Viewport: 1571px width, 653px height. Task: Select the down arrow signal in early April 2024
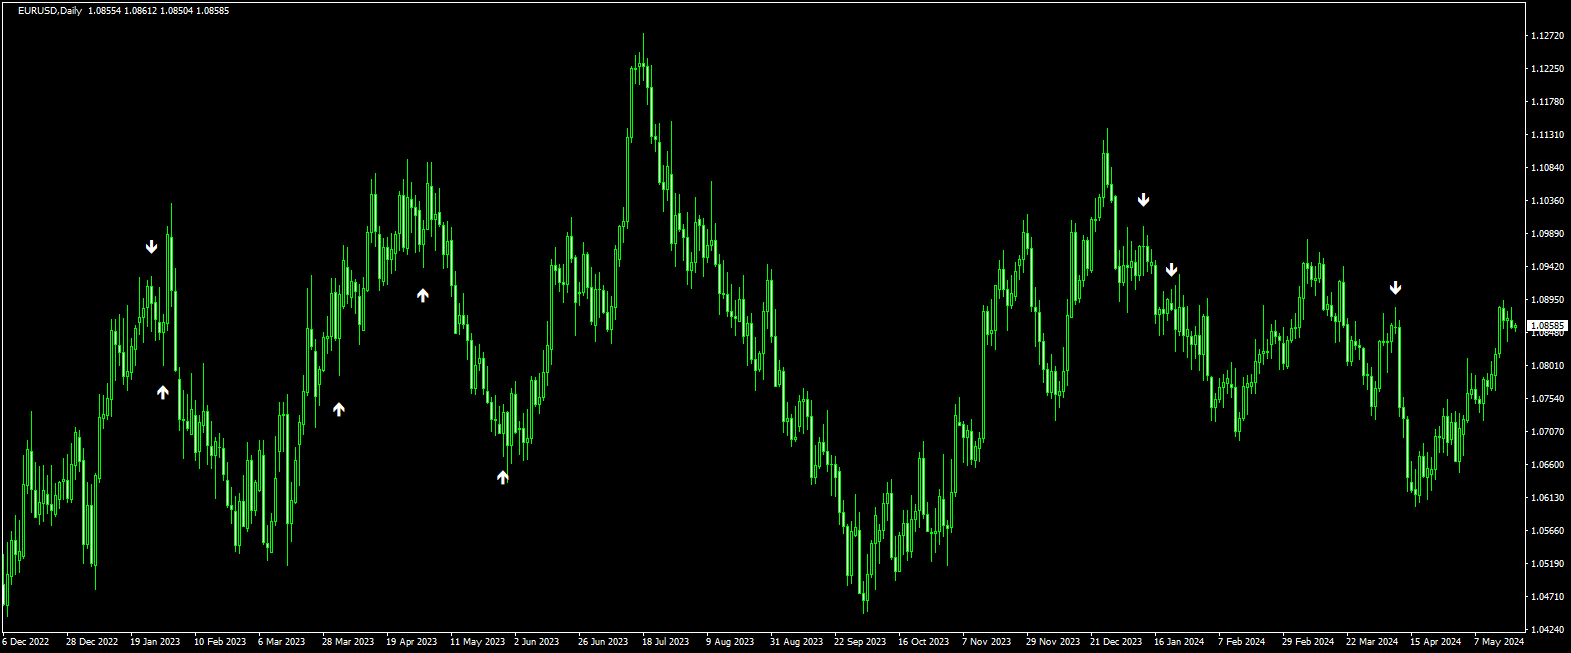click(x=1395, y=288)
